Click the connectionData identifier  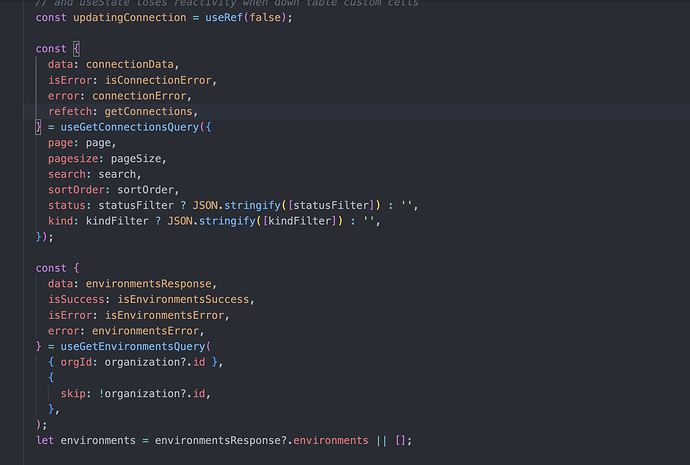pyautogui.click(x=129, y=64)
